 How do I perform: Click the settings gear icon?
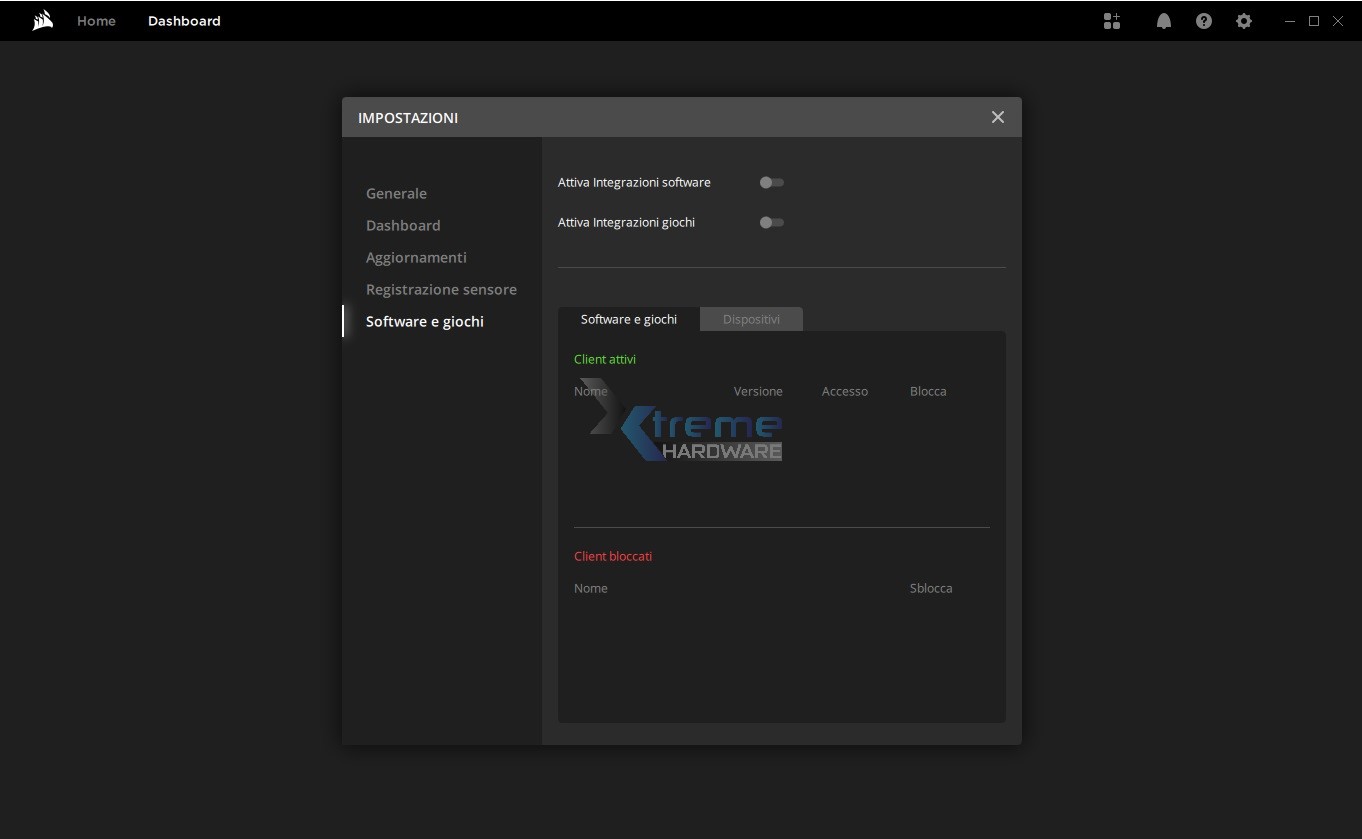[1244, 21]
